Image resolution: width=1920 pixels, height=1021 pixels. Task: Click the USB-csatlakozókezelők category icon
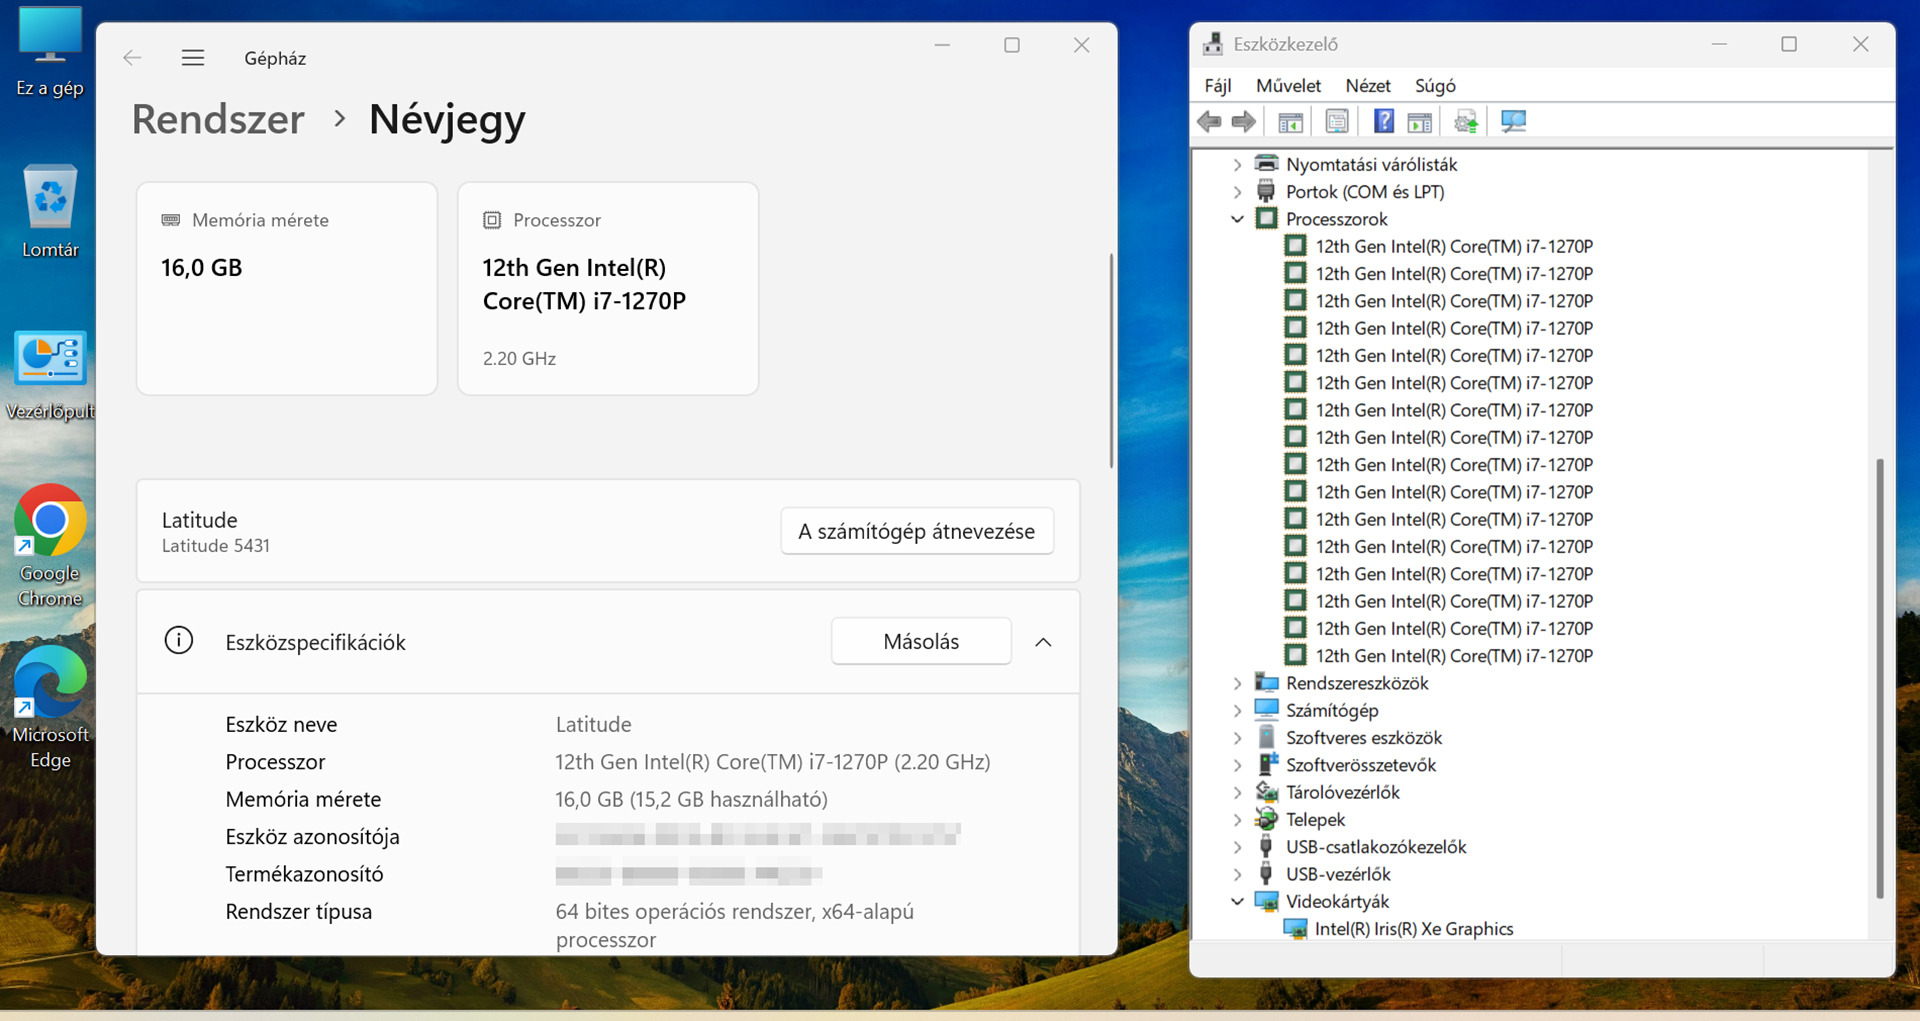coord(1267,847)
